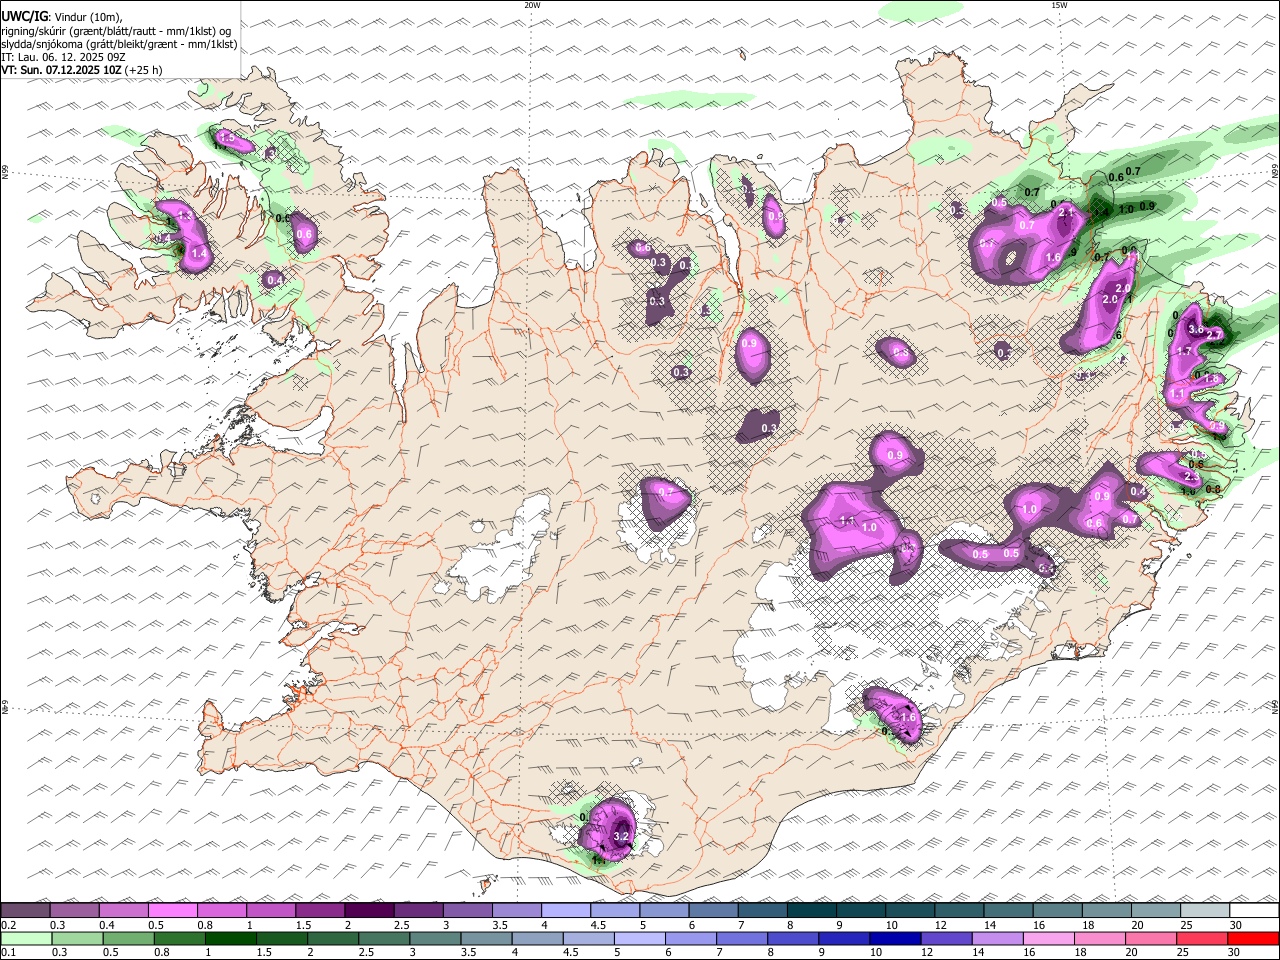Image resolution: width=1280 pixels, height=960 pixels.
Task: Select the bright red above-30 rain swatch
Action: click(x=1252, y=939)
